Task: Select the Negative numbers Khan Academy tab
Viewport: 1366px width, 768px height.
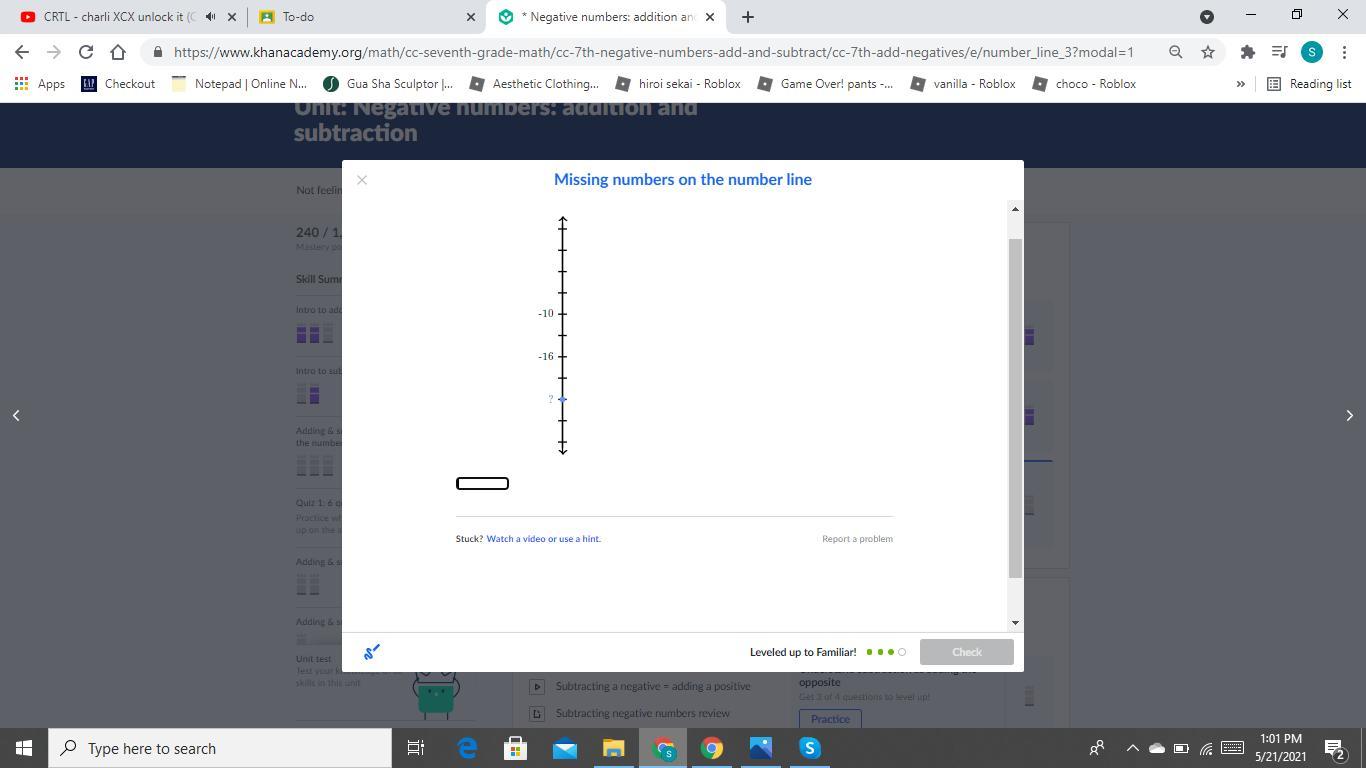Action: 608,17
